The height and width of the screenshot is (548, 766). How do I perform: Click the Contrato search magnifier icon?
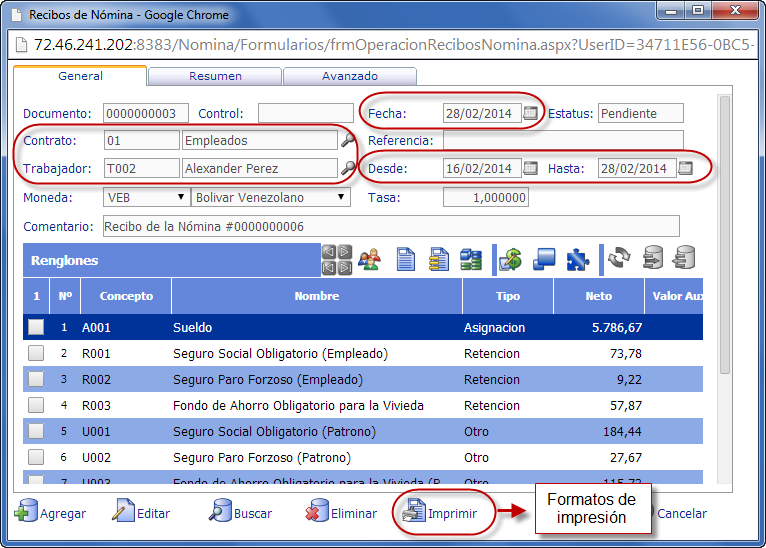(347, 140)
